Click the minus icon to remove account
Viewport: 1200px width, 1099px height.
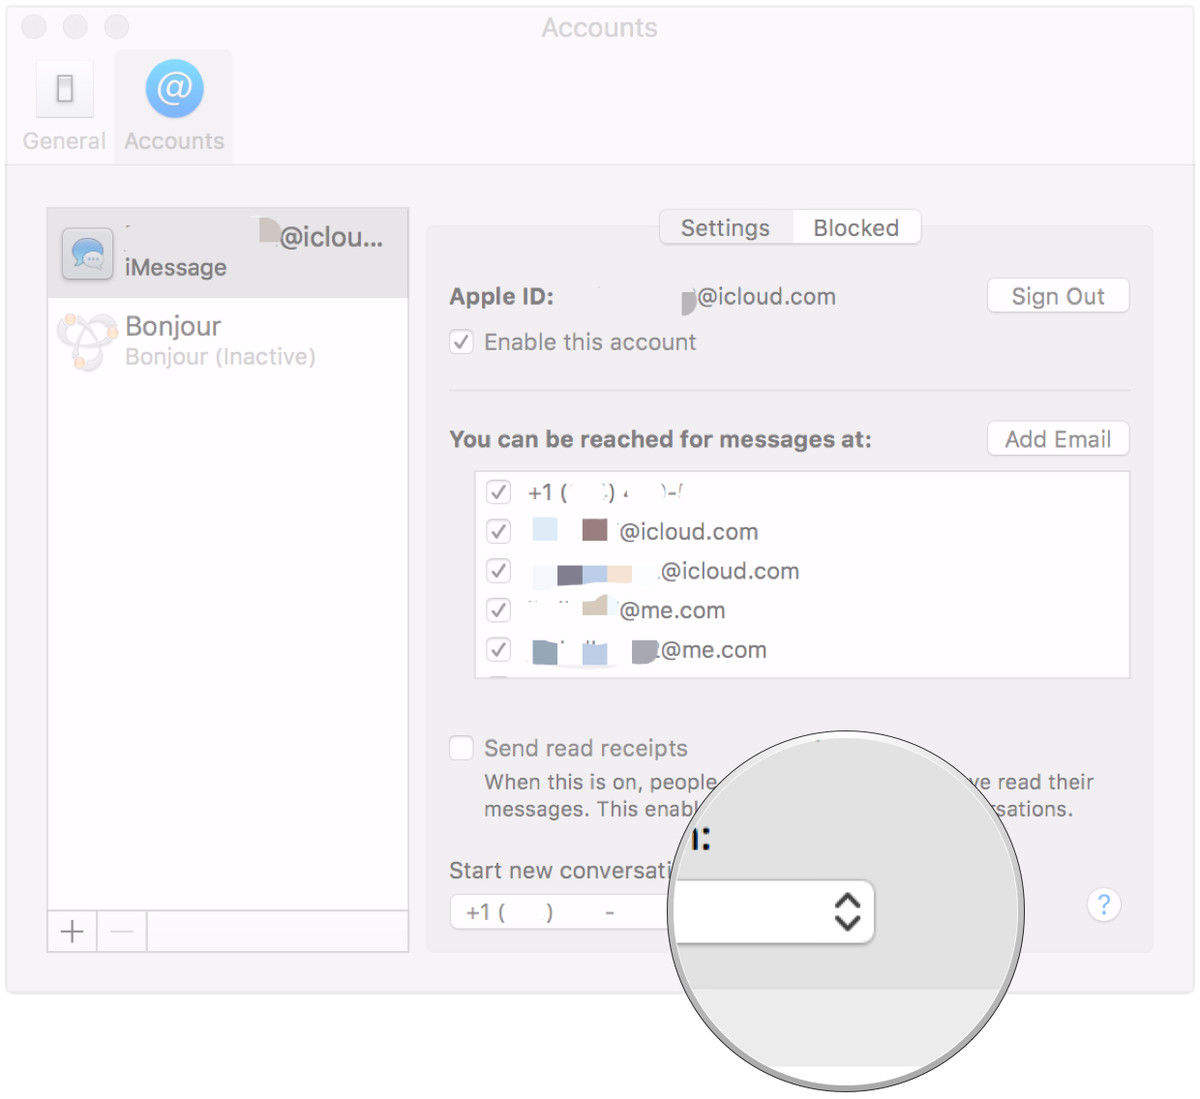122,932
